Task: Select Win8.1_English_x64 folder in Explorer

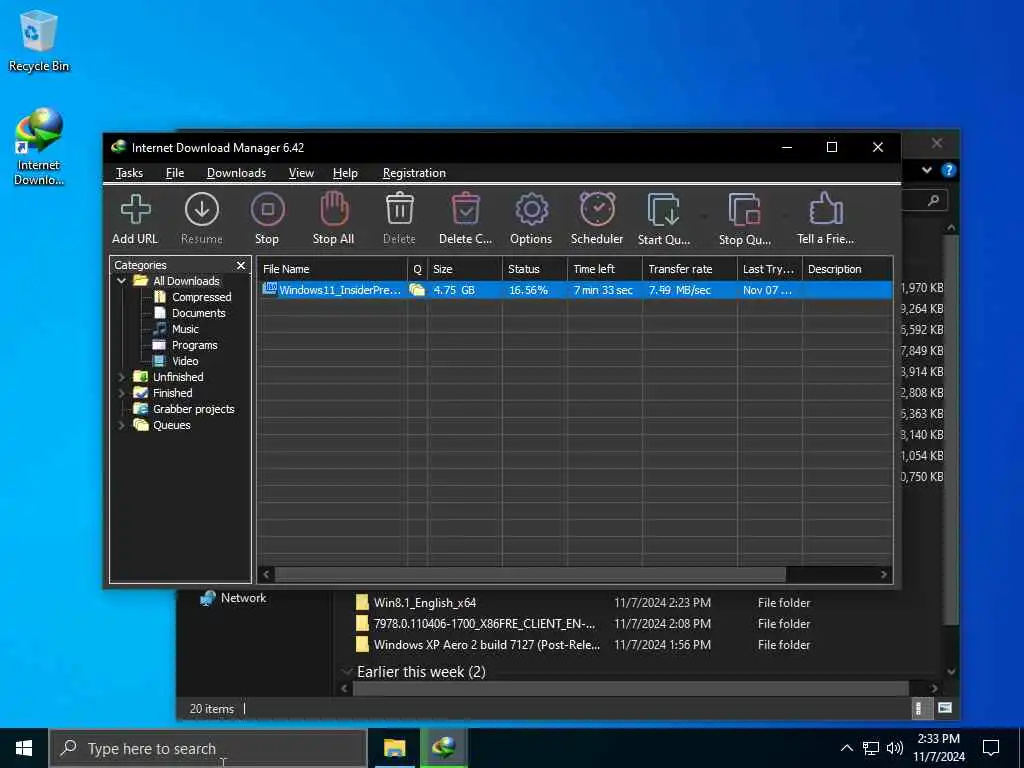Action: click(x=424, y=603)
